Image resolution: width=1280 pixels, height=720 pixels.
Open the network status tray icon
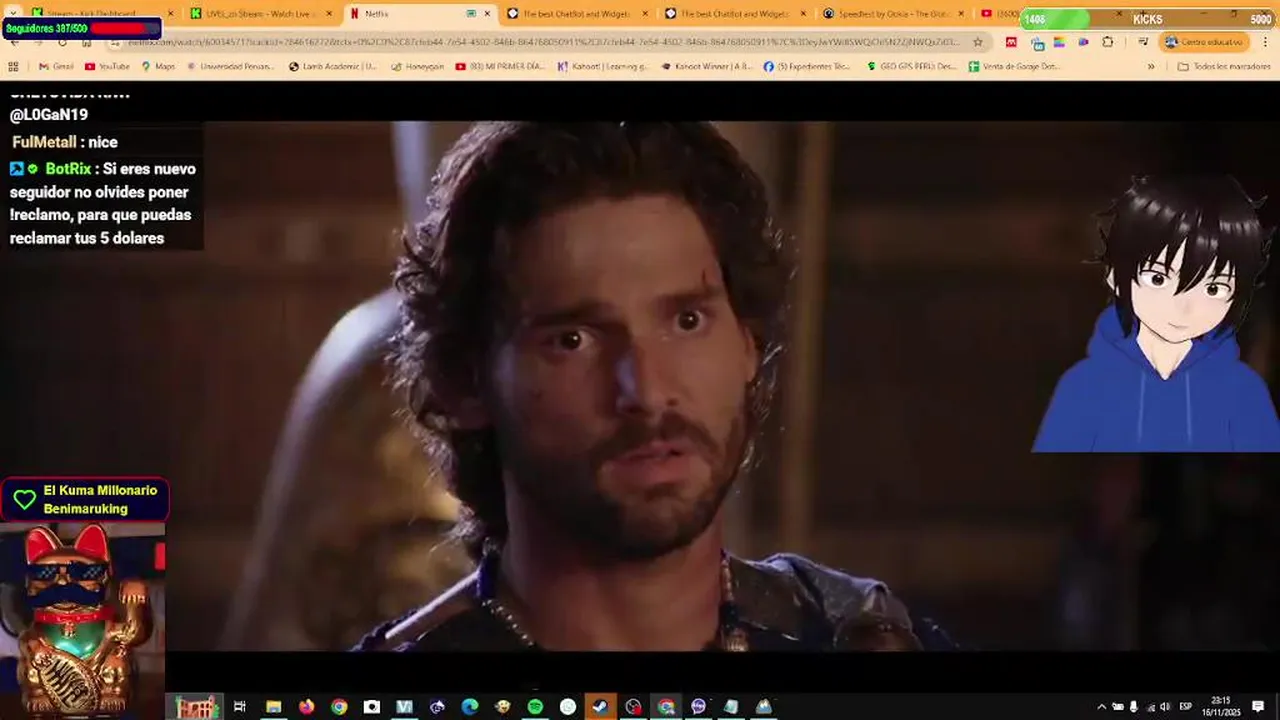(x=1149, y=707)
